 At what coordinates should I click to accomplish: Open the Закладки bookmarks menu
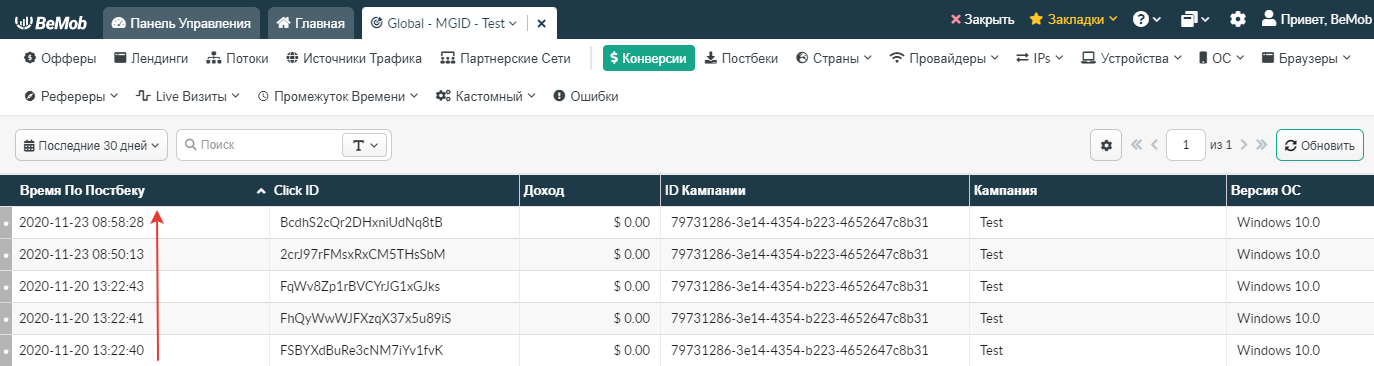pos(1073,19)
